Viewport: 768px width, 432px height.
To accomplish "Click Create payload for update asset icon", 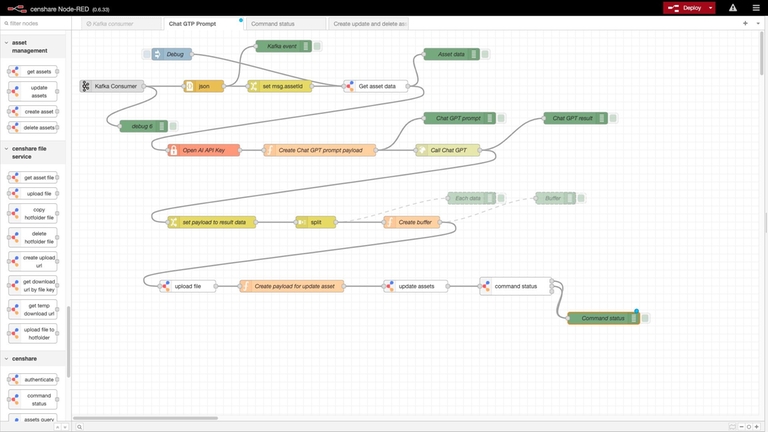I will (x=245, y=286).
